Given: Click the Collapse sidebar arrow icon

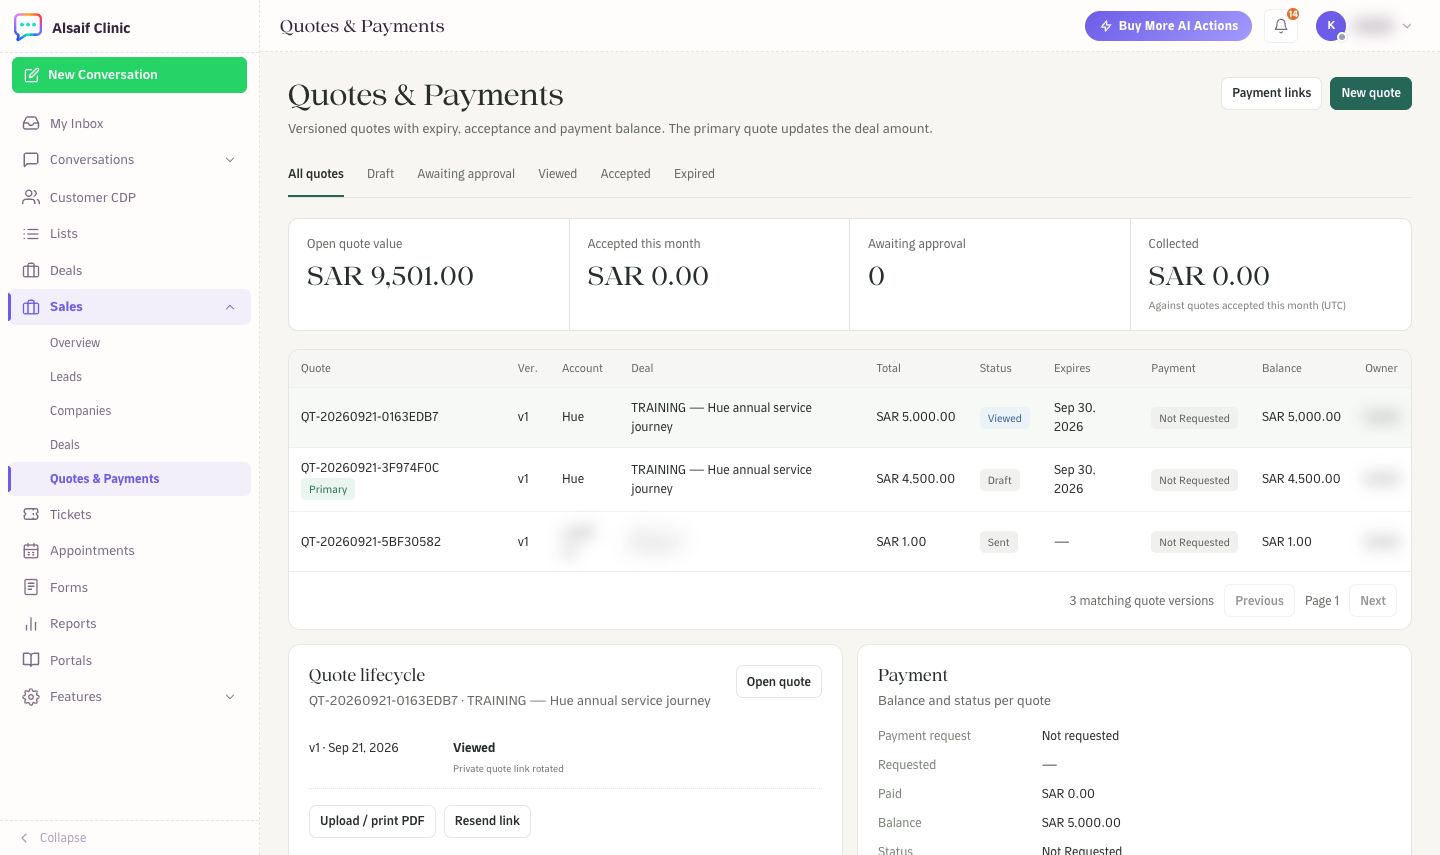Looking at the screenshot, I should click(x=24, y=838).
